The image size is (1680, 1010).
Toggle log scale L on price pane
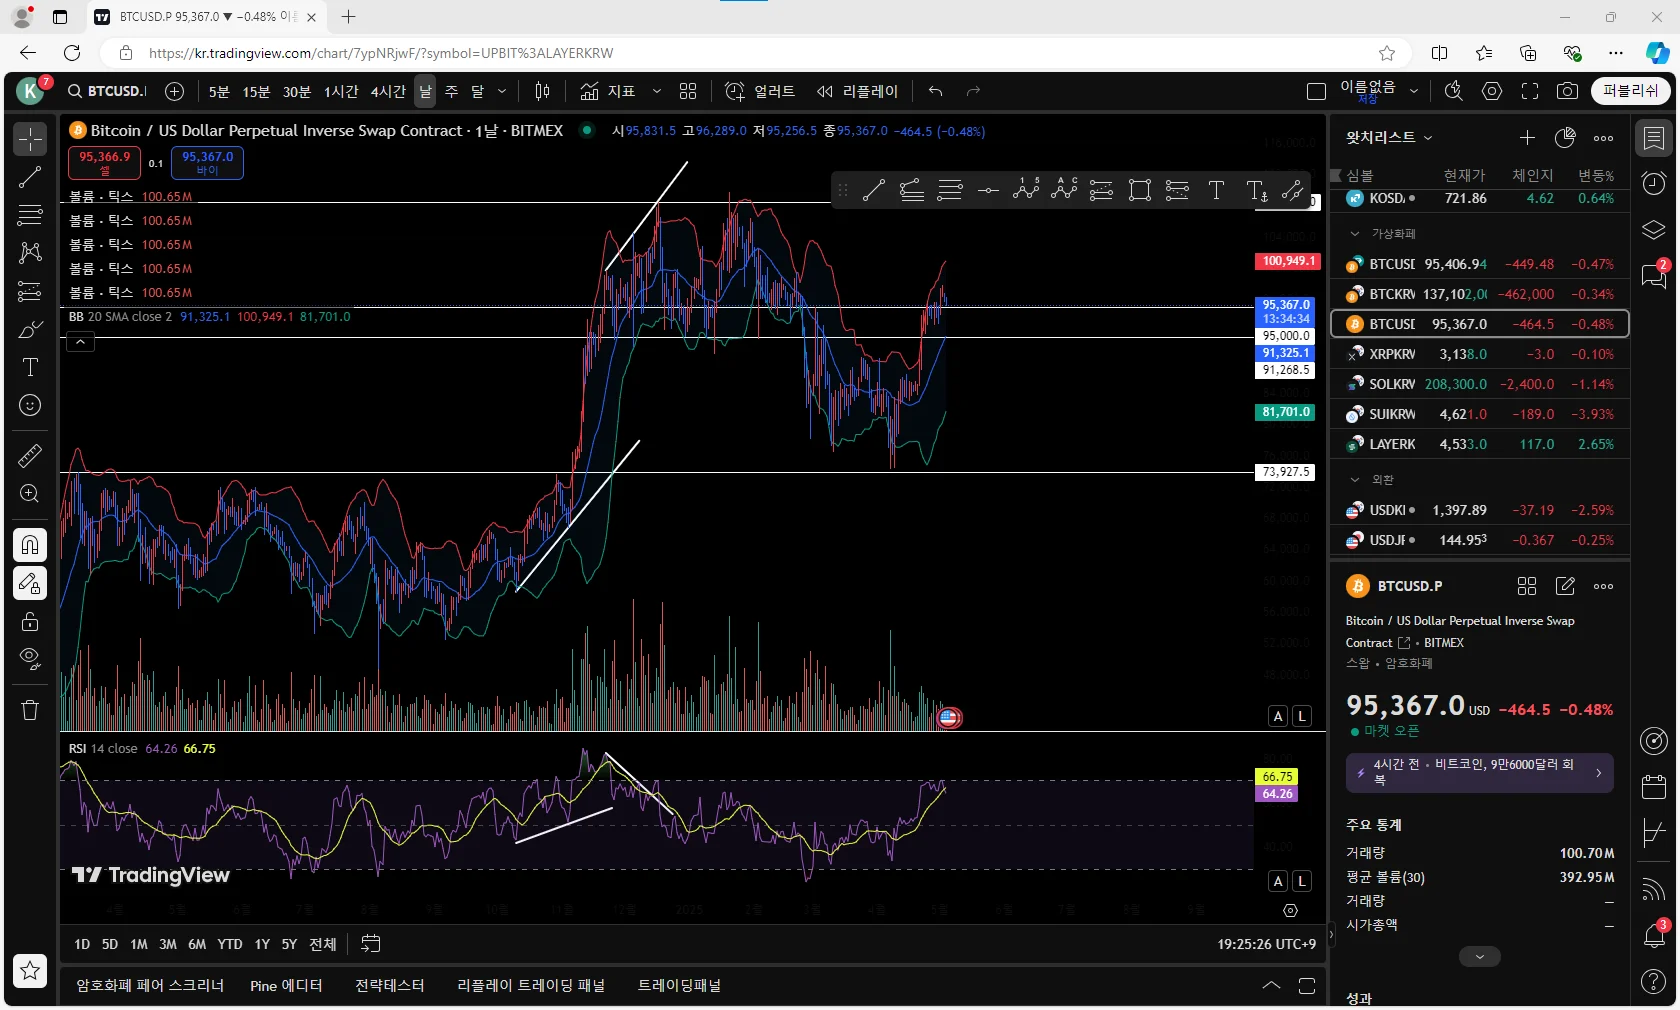coord(1302,716)
